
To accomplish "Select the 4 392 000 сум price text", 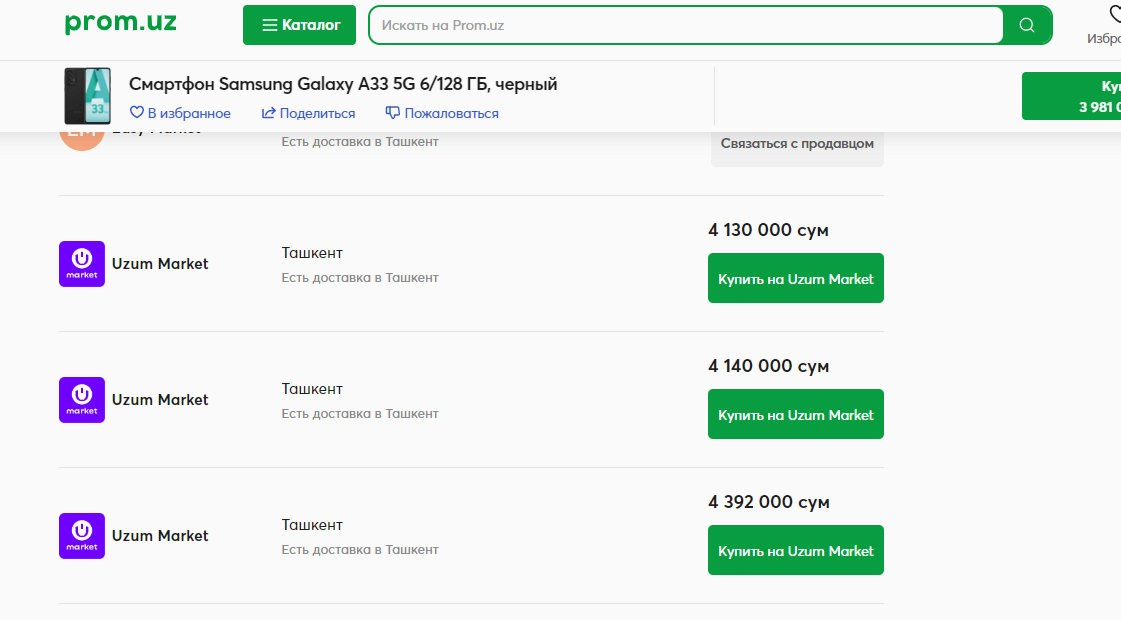I will tap(769, 502).
